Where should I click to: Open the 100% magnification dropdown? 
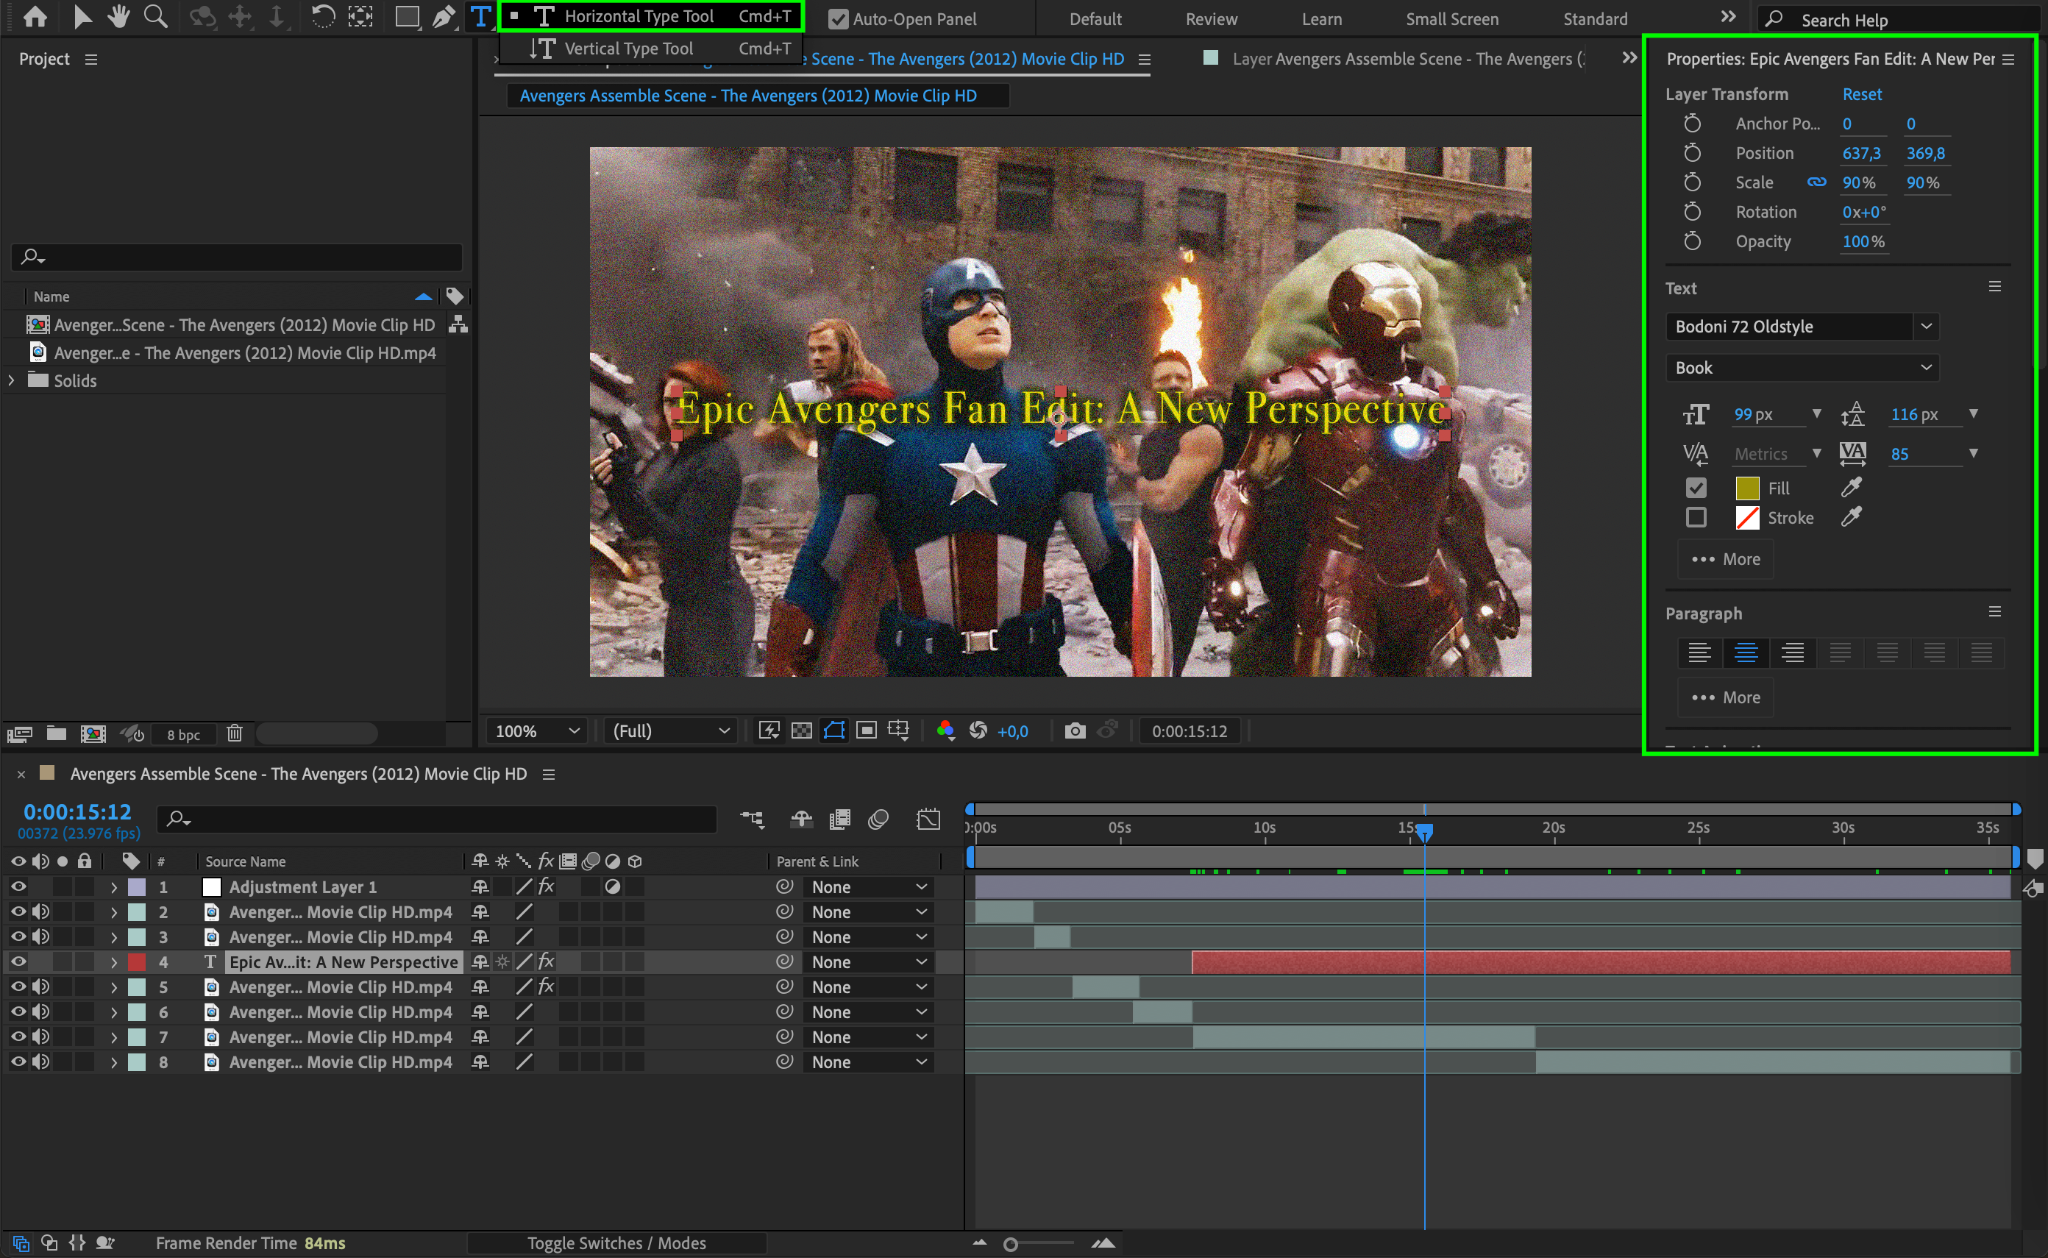(536, 731)
